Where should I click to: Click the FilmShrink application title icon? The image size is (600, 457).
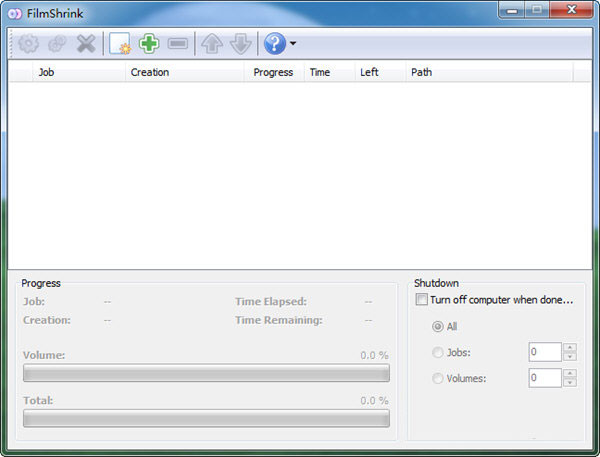tap(15, 14)
